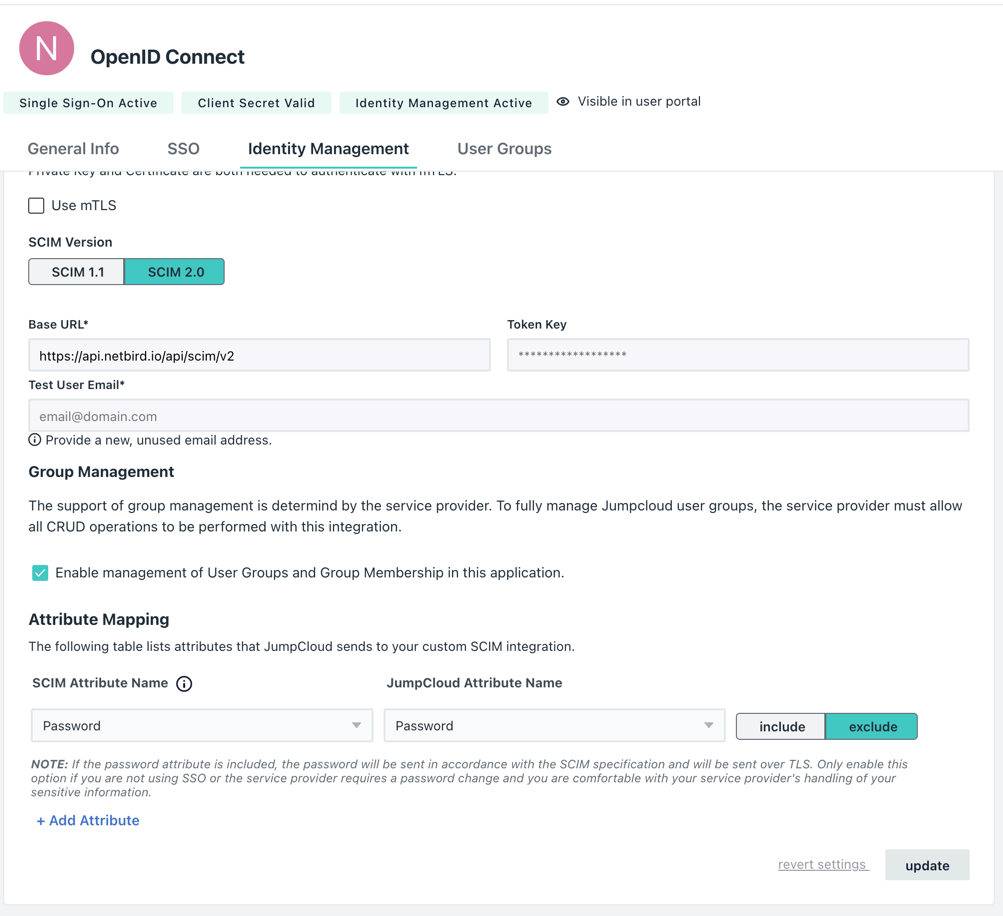Click the update button

[926, 864]
